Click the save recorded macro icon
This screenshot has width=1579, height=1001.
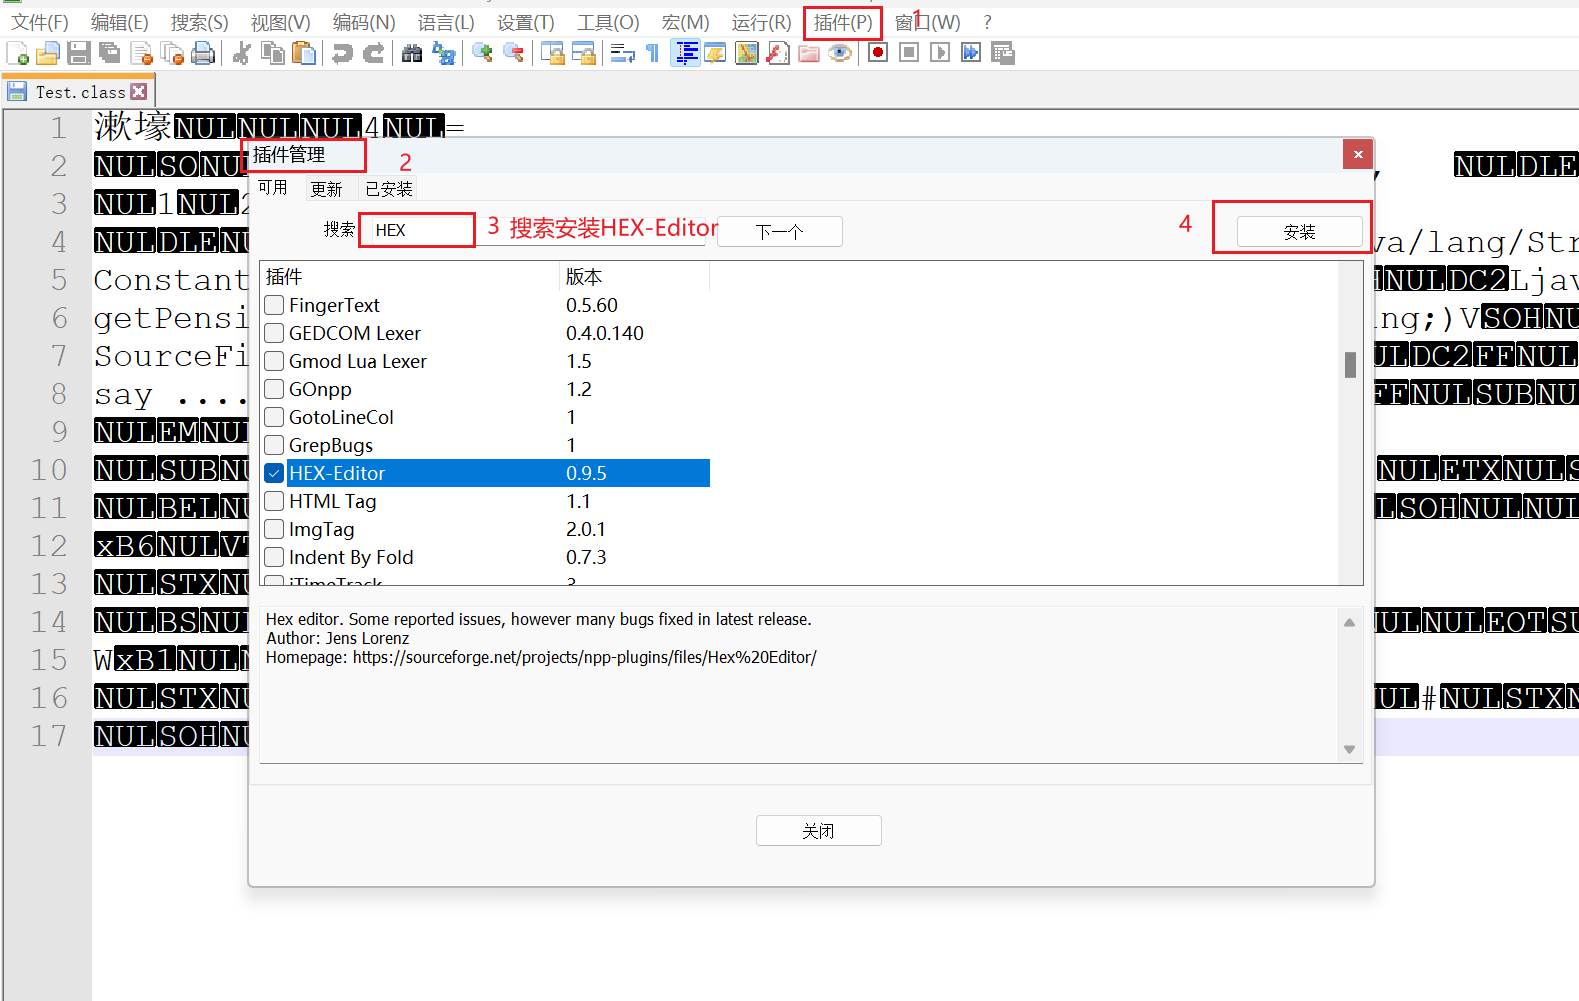click(1002, 53)
